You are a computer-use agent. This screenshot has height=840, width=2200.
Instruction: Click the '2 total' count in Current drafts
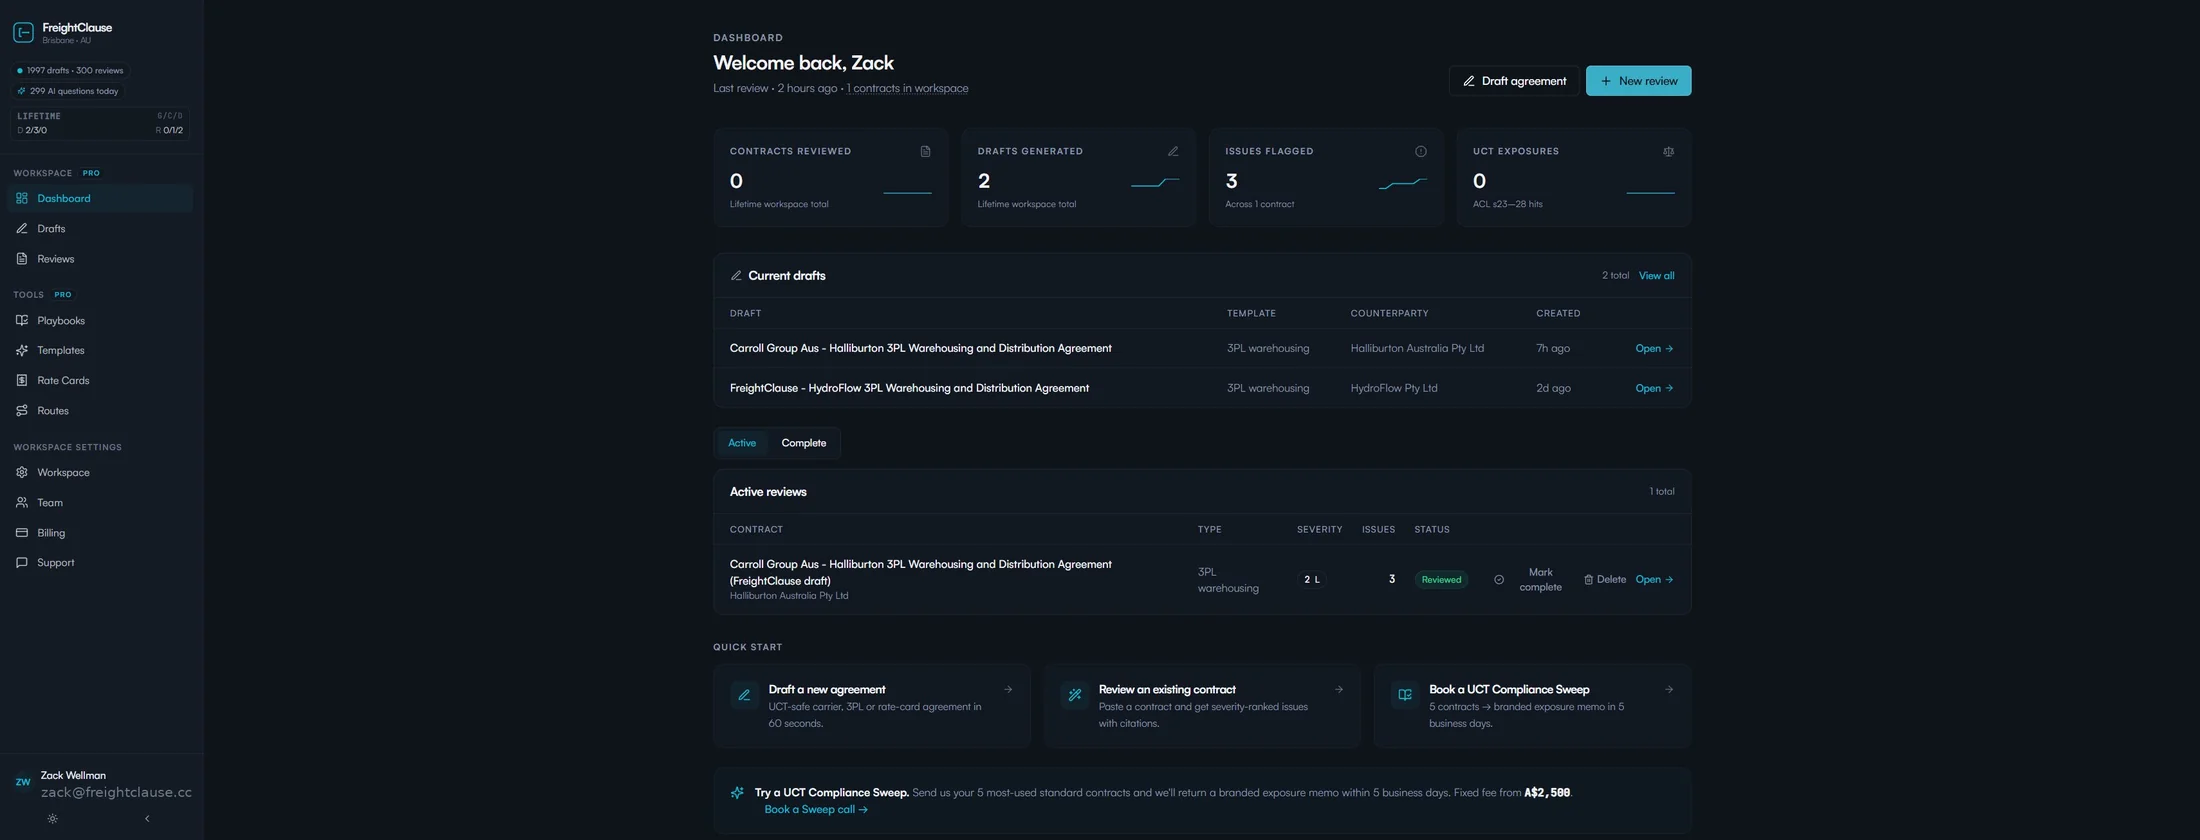tap(1615, 275)
